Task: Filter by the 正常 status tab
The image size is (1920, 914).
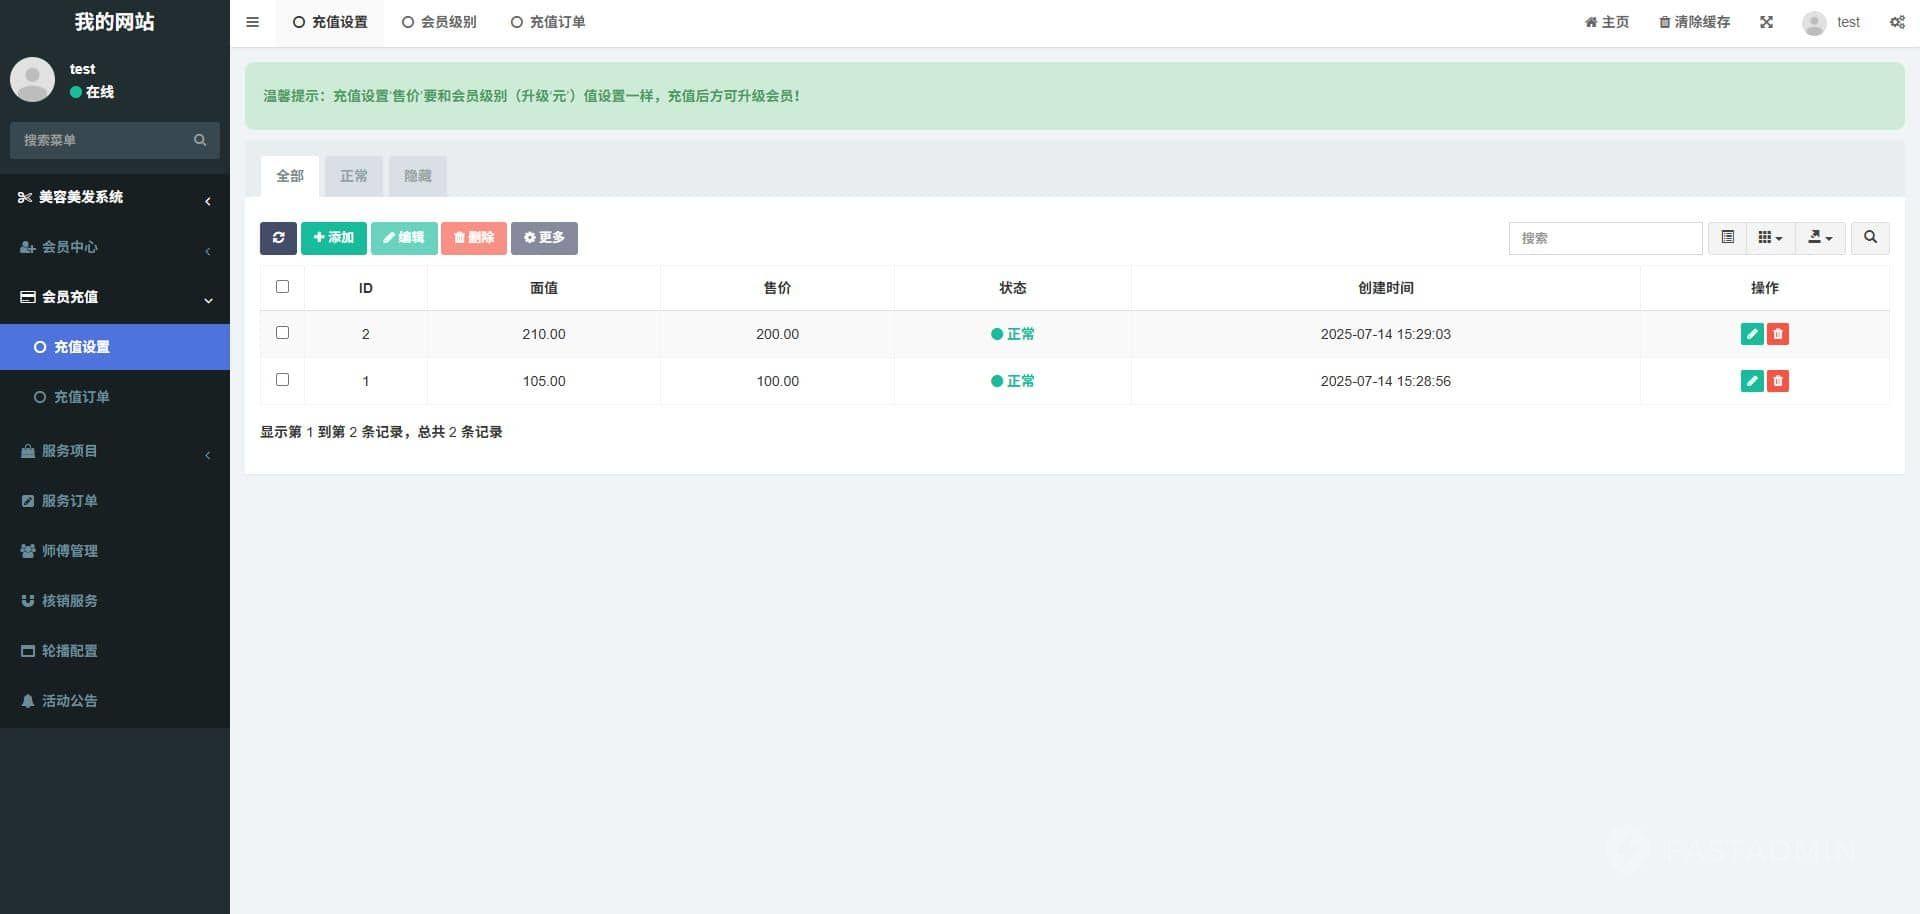Action: tap(353, 176)
